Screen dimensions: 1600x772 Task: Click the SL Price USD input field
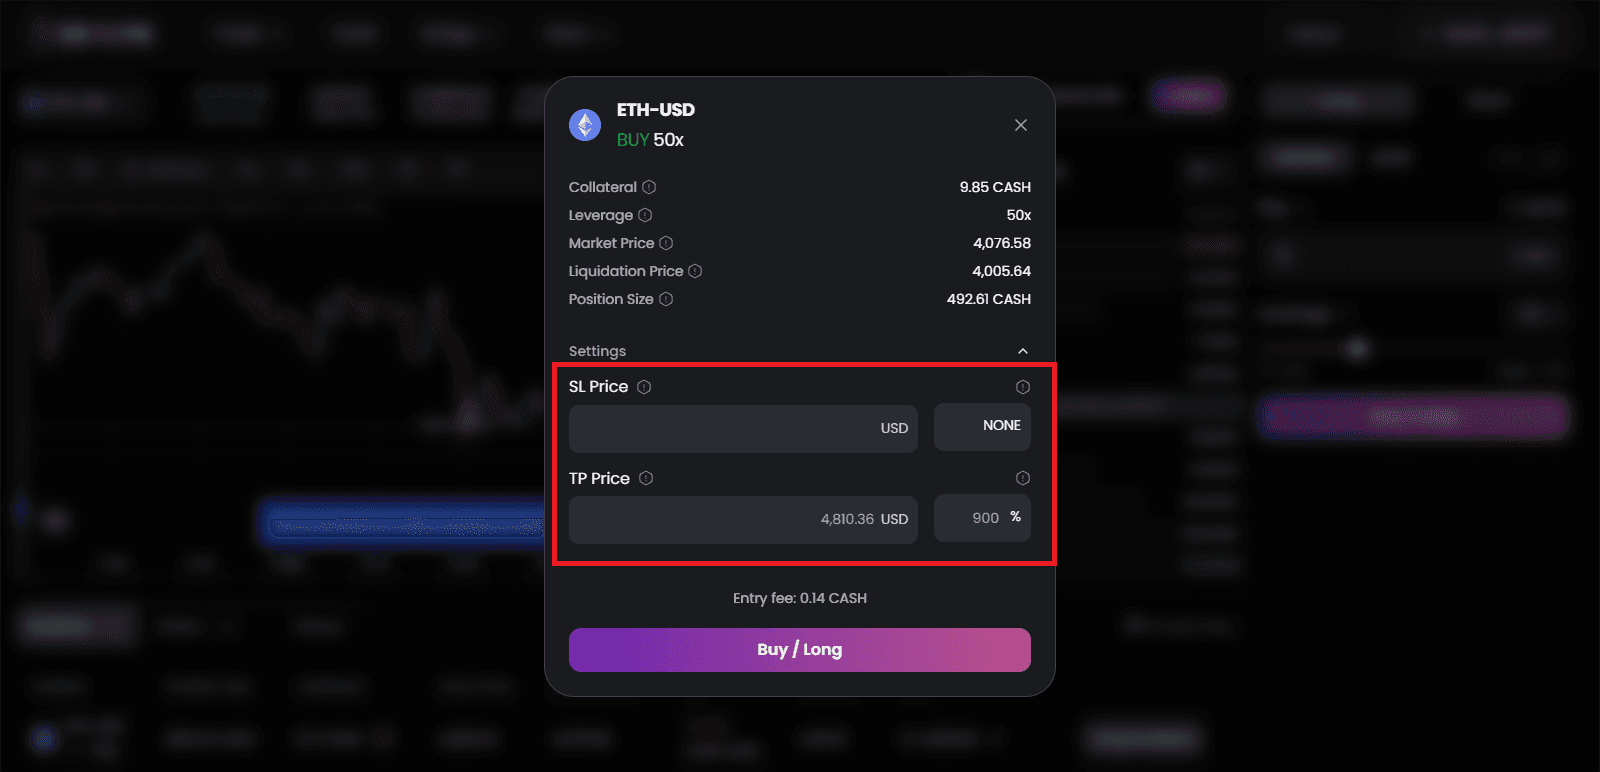coord(743,428)
